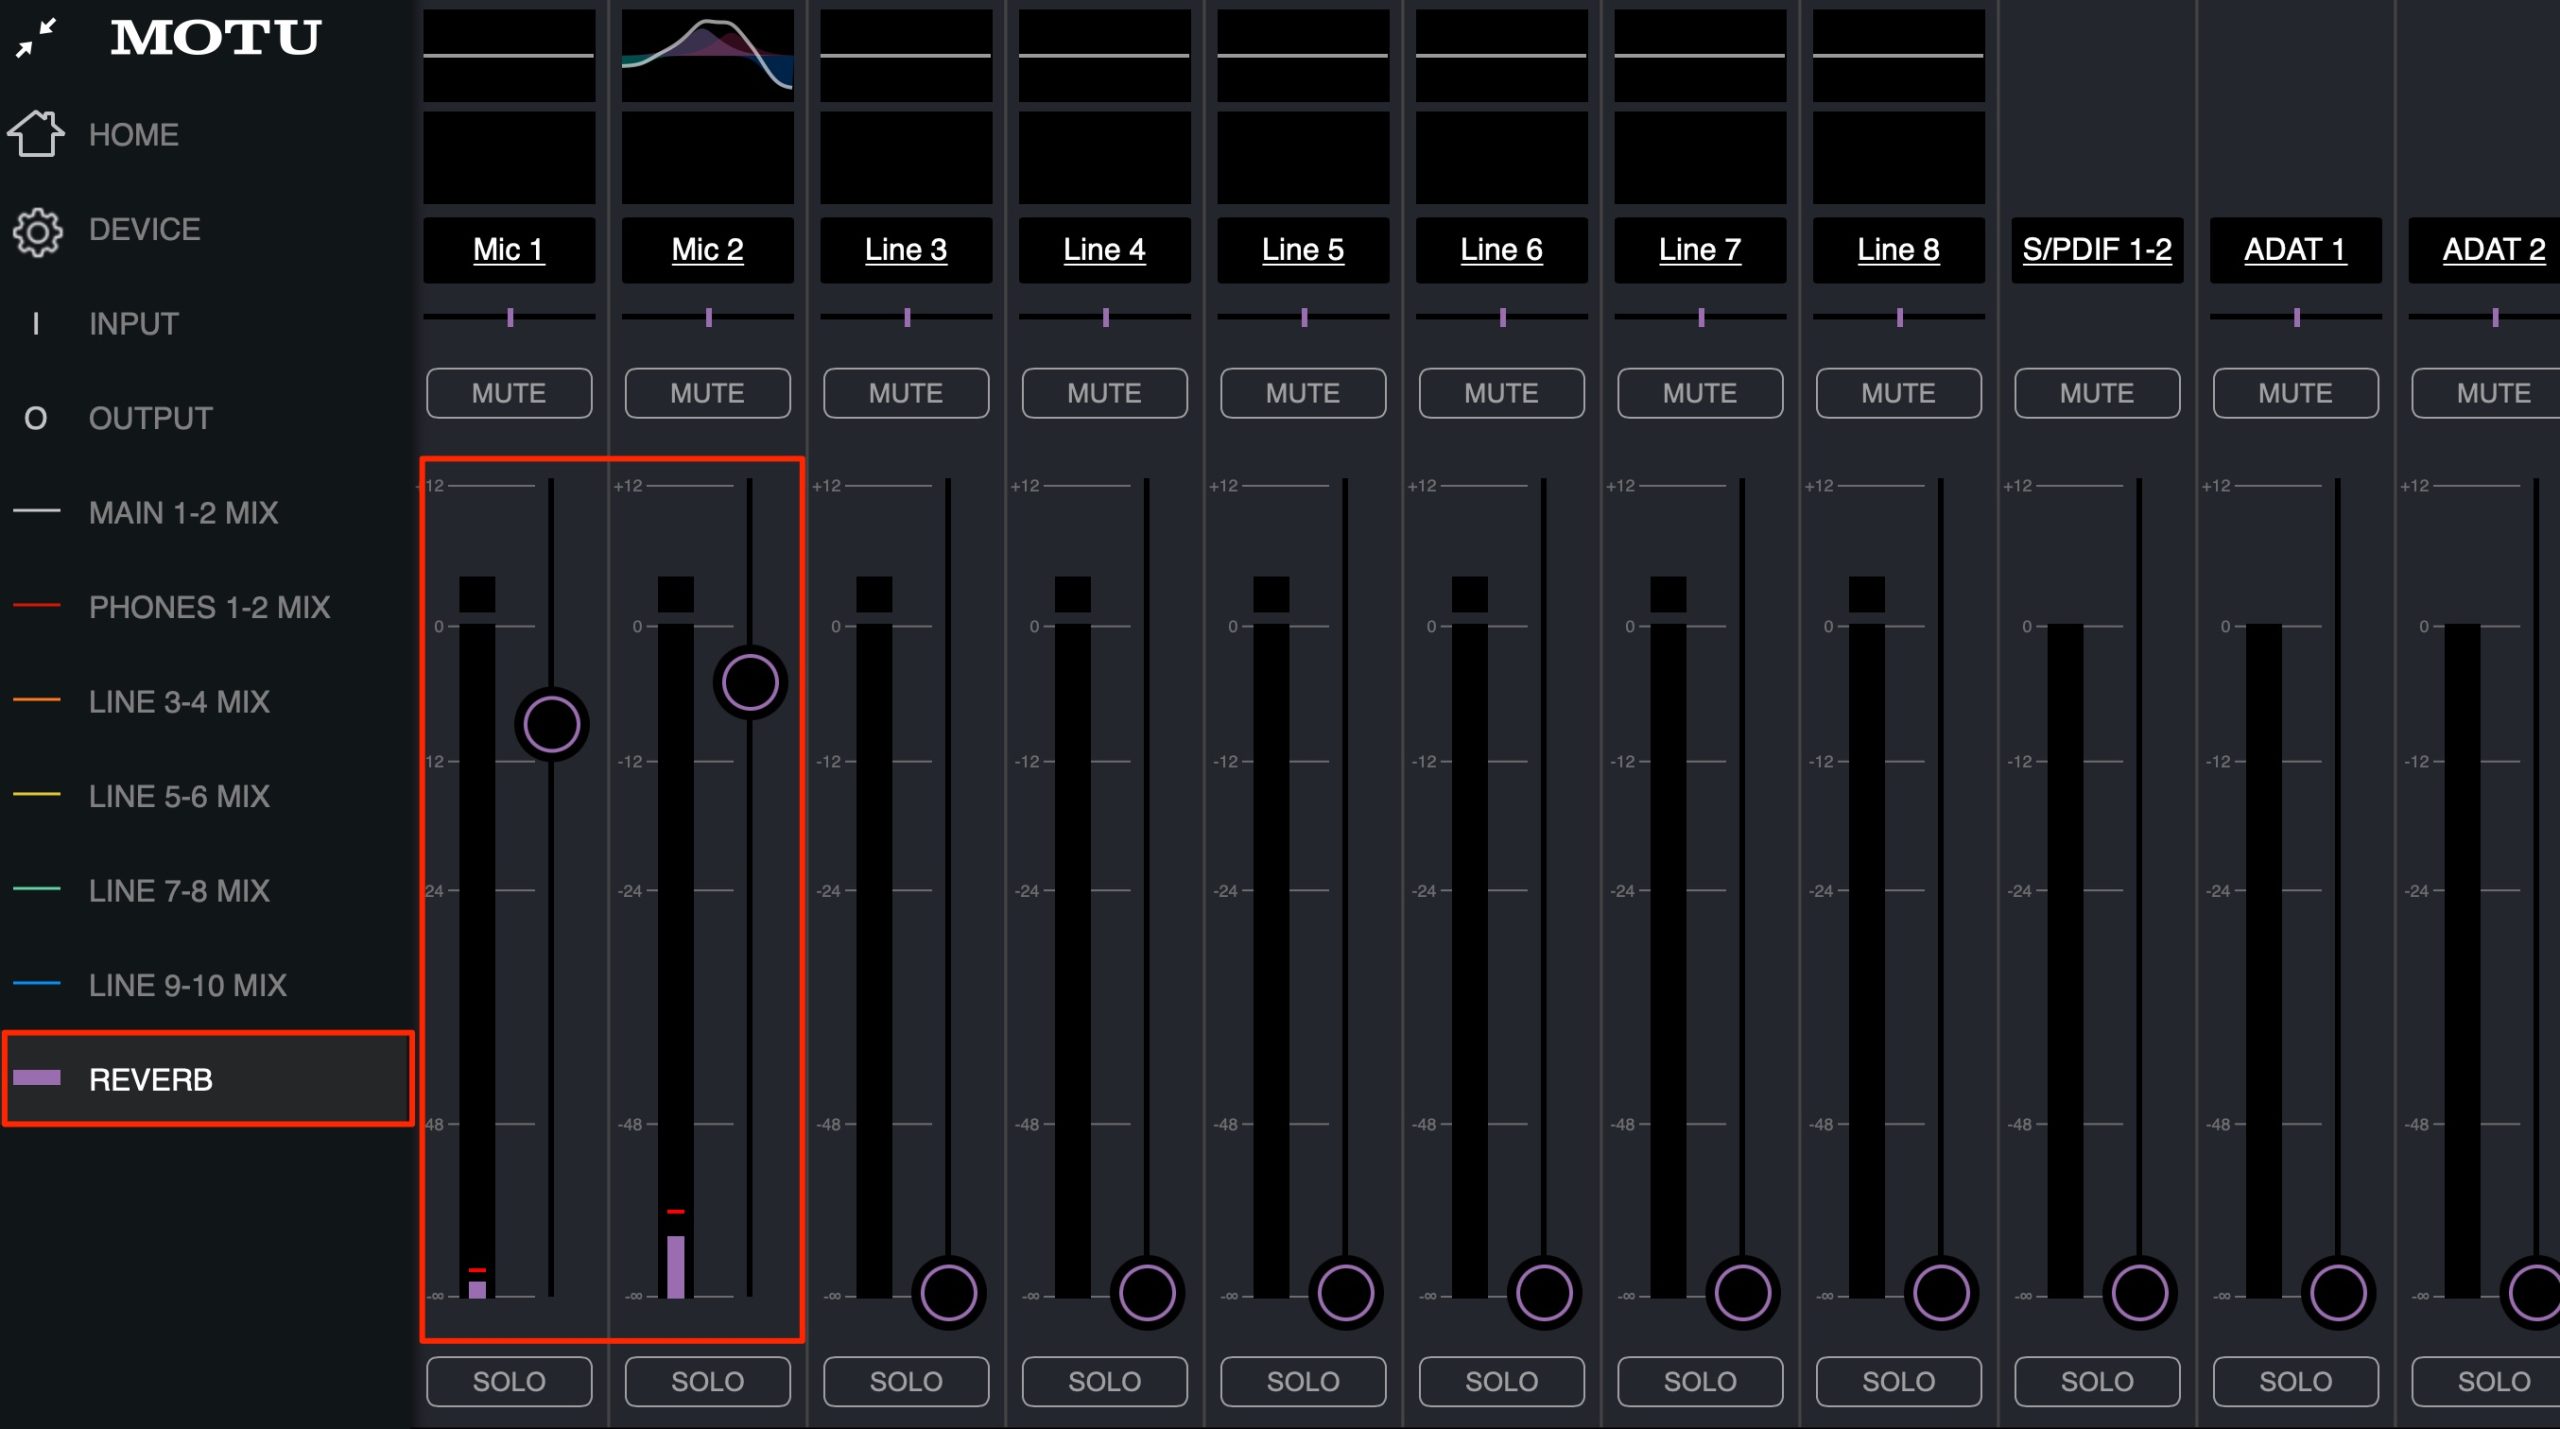
Task: Click the Mic 1 channel name label
Action: pyautogui.click(x=509, y=250)
